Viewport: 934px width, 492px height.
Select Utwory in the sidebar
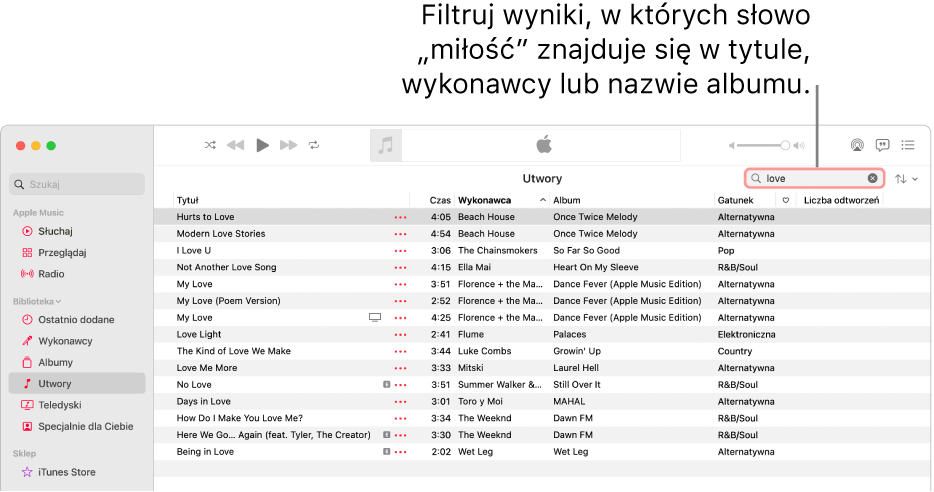coord(77,384)
